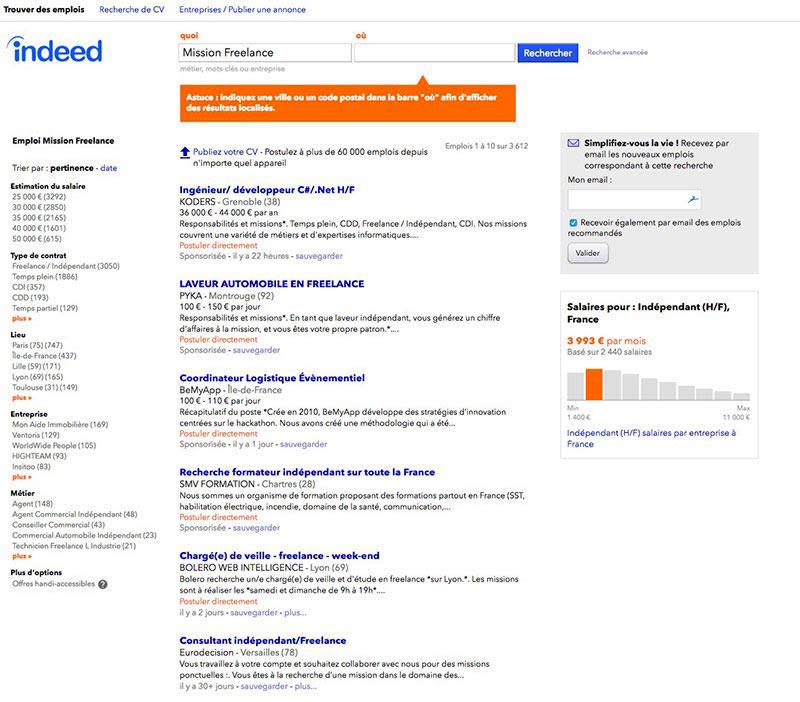The image size is (800, 702).
Task: Click the Valider button
Action: click(588, 253)
